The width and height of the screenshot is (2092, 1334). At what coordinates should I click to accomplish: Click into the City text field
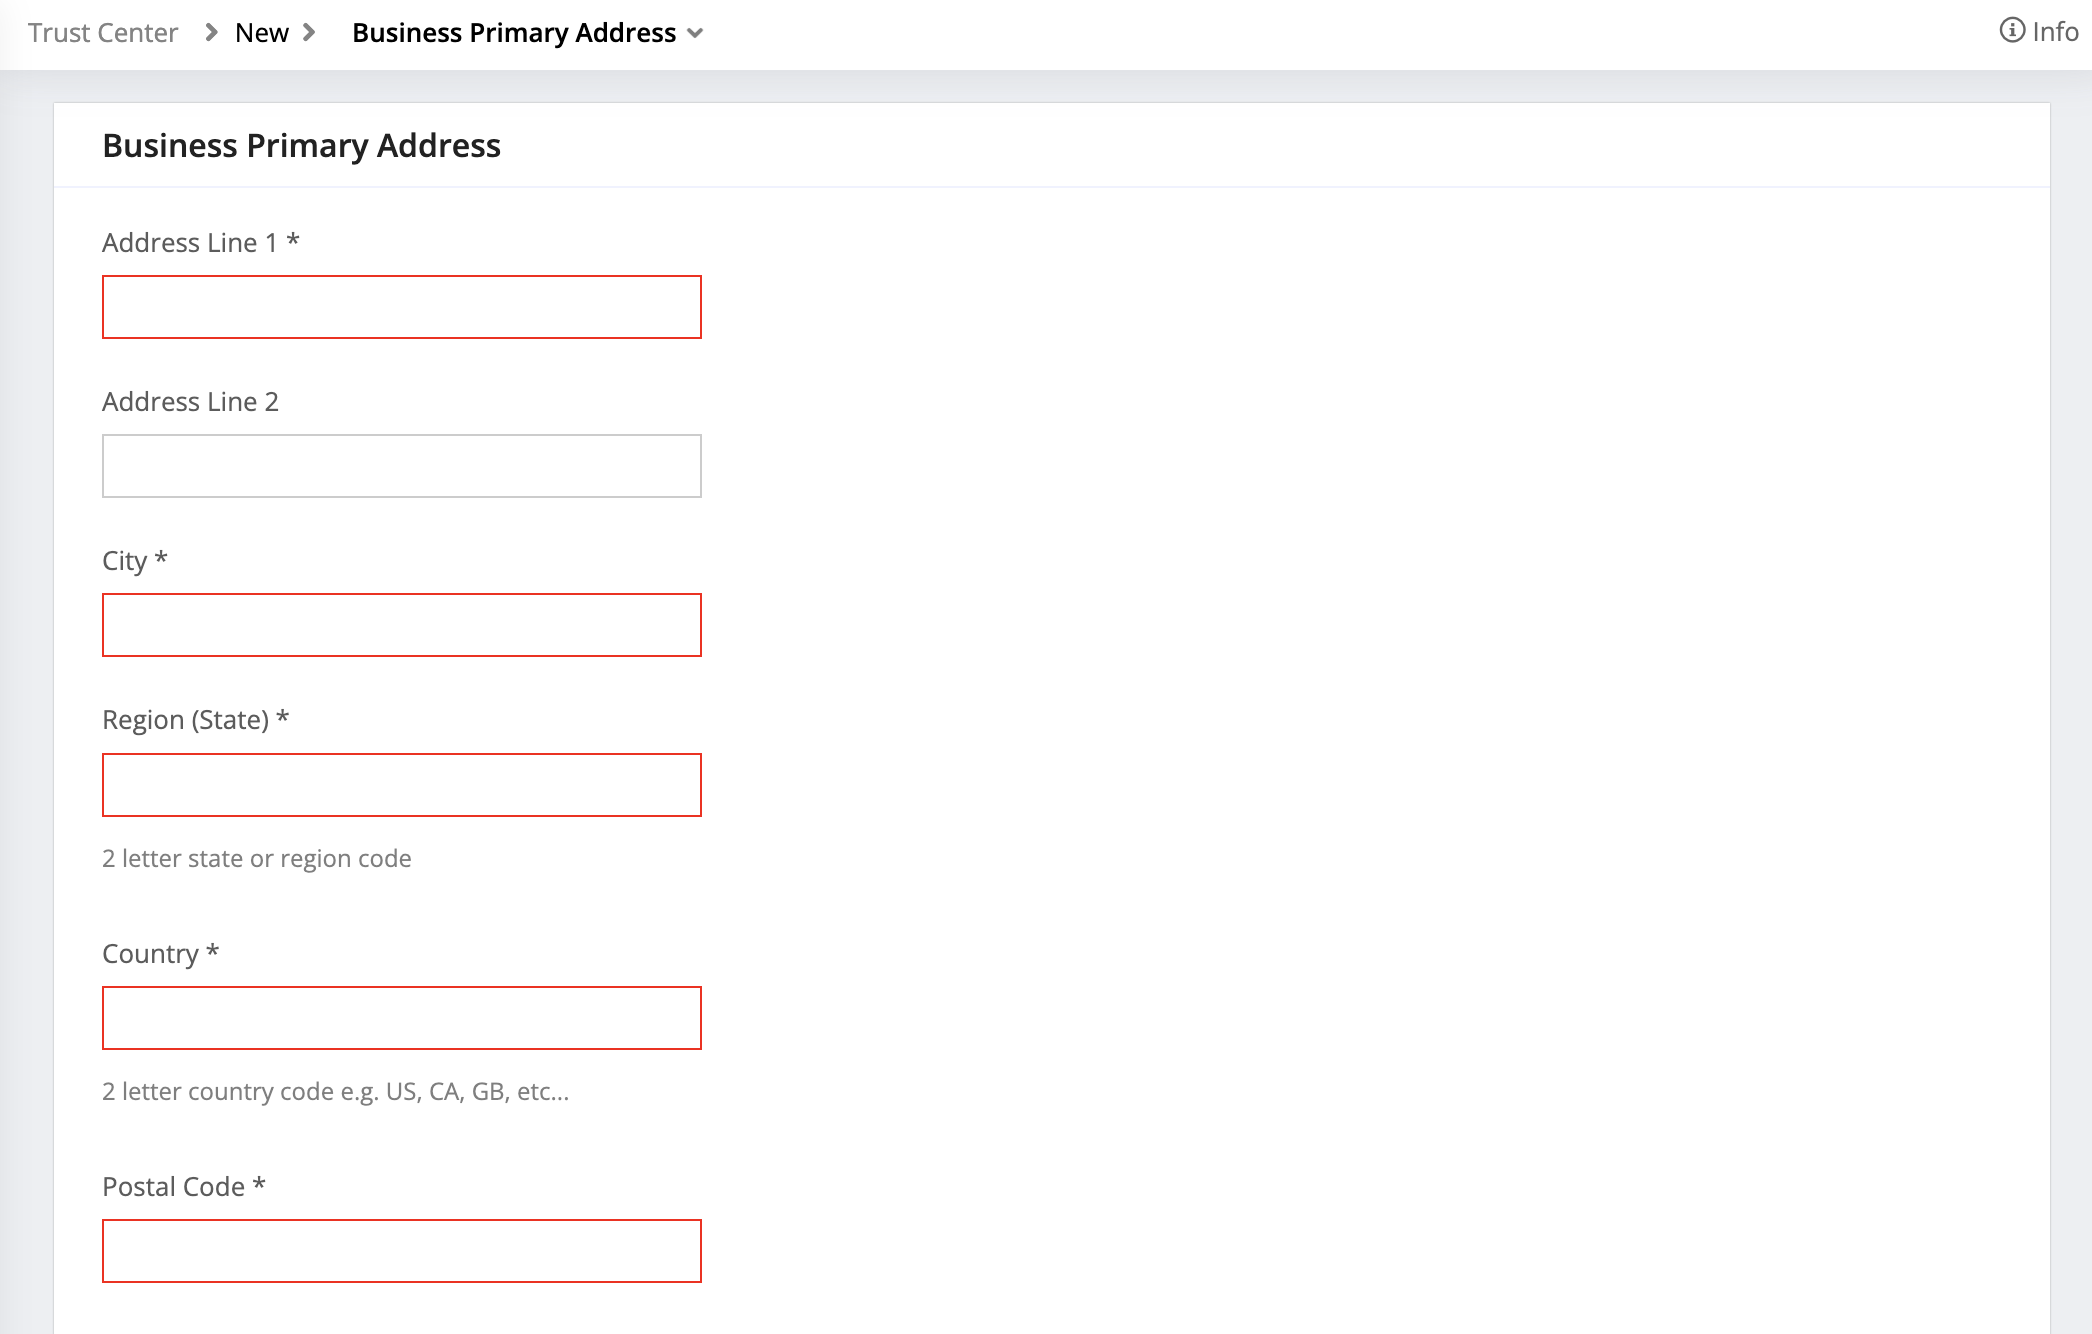pyautogui.click(x=401, y=625)
